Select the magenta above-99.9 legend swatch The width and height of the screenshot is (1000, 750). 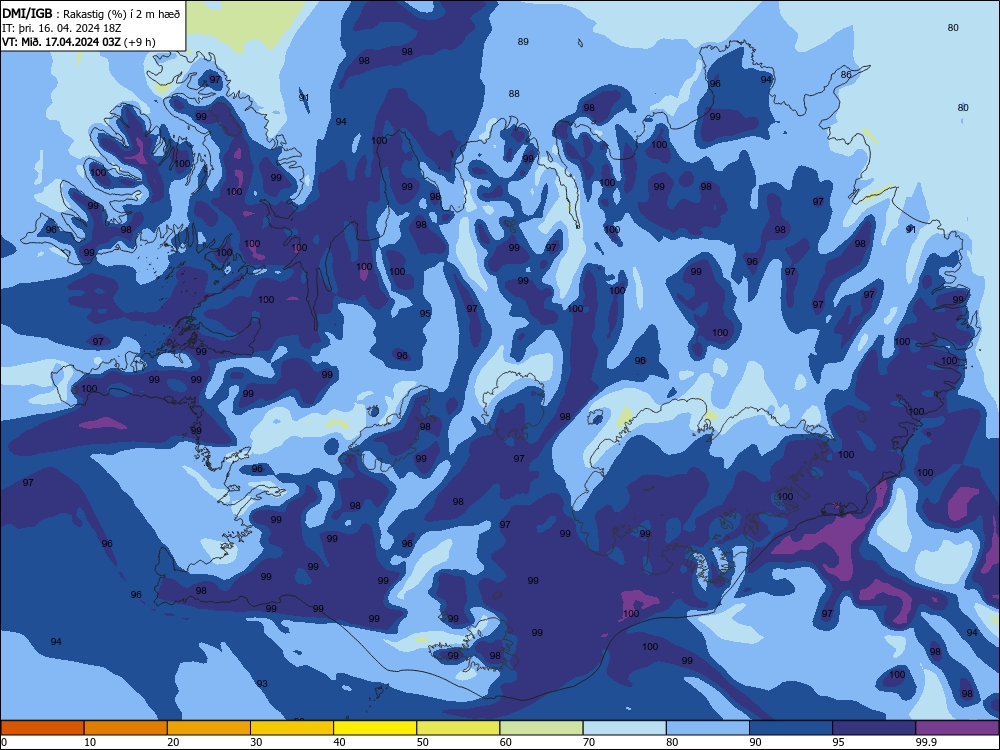[x=957, y=728]
